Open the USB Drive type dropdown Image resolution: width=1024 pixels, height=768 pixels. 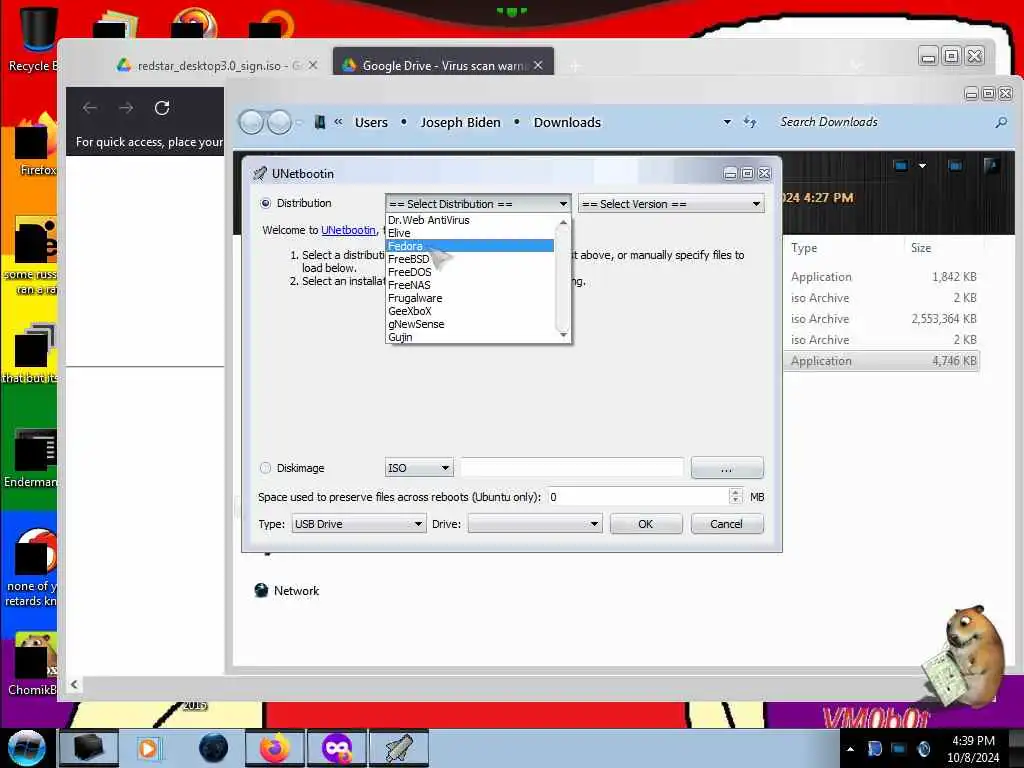click(358, 524)
